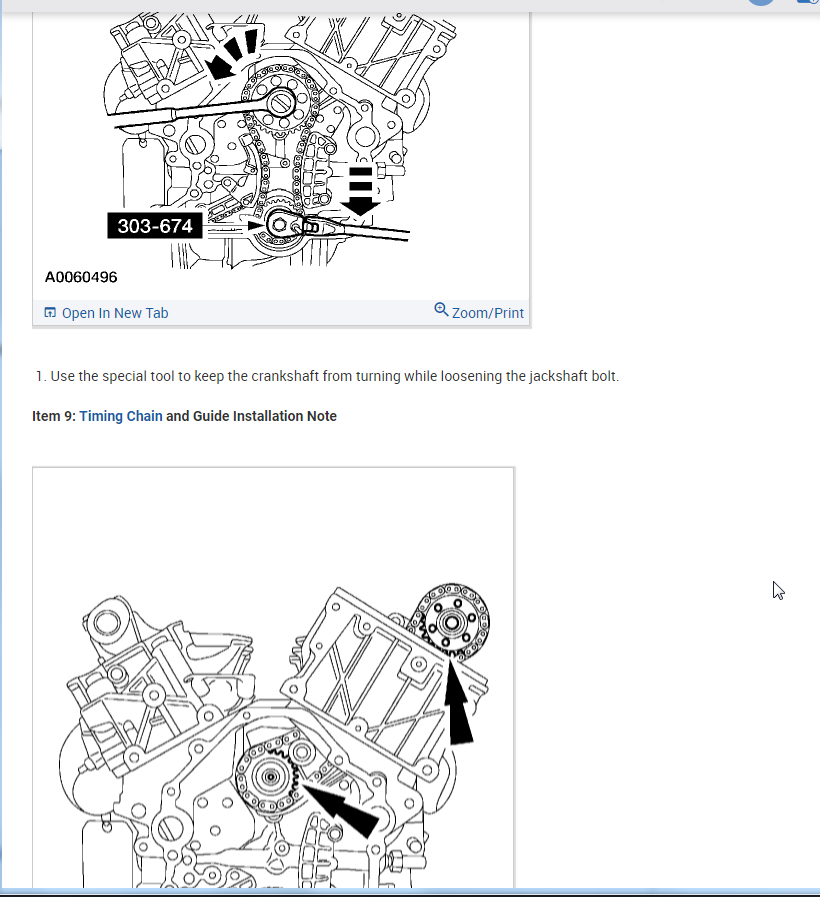Toggle the blue switch in top-right corner

(809, 2)
